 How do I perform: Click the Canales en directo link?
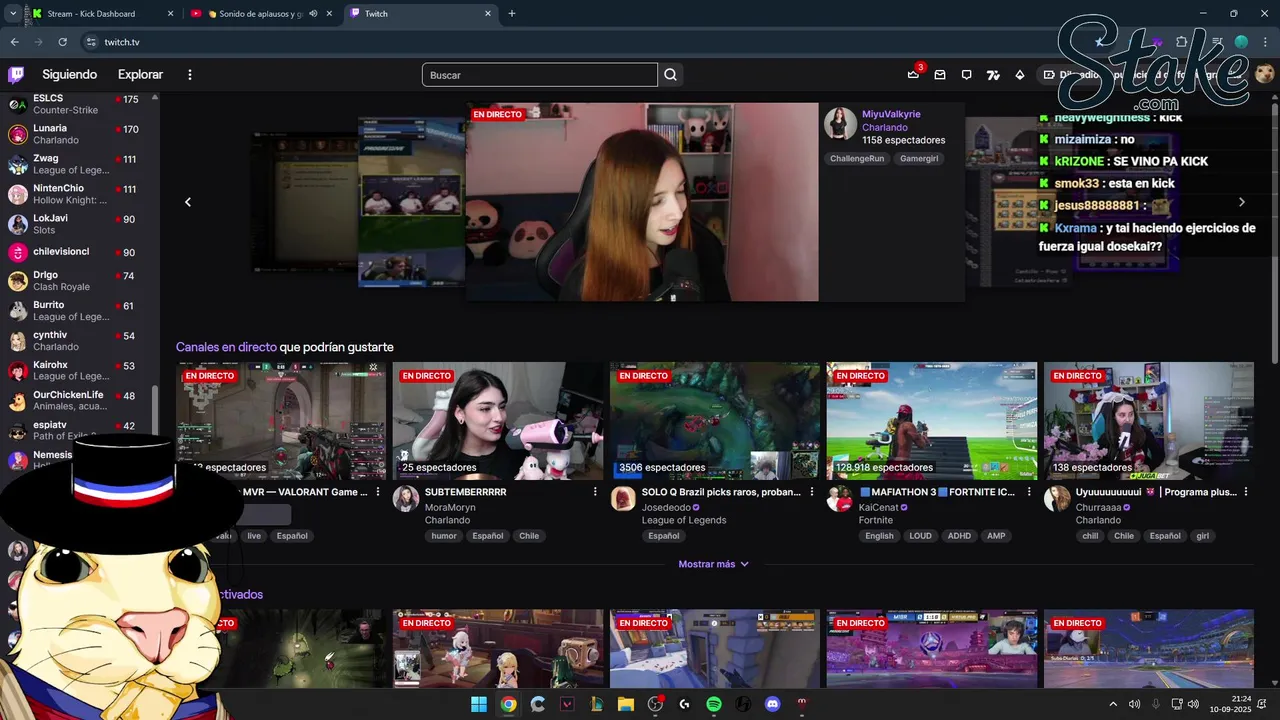coord(226,347)
